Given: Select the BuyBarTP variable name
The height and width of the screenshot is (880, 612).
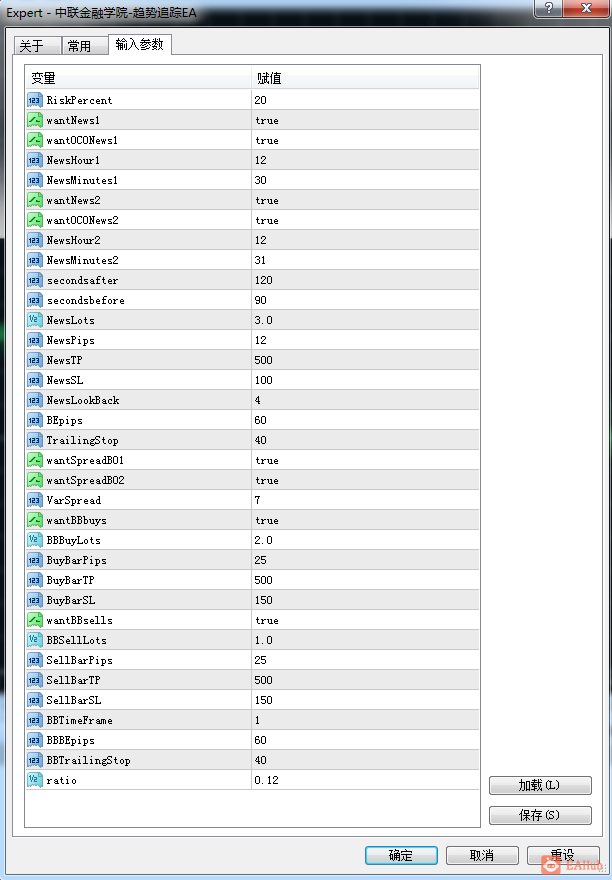Looking at the screenshot, I should (70, 580).
